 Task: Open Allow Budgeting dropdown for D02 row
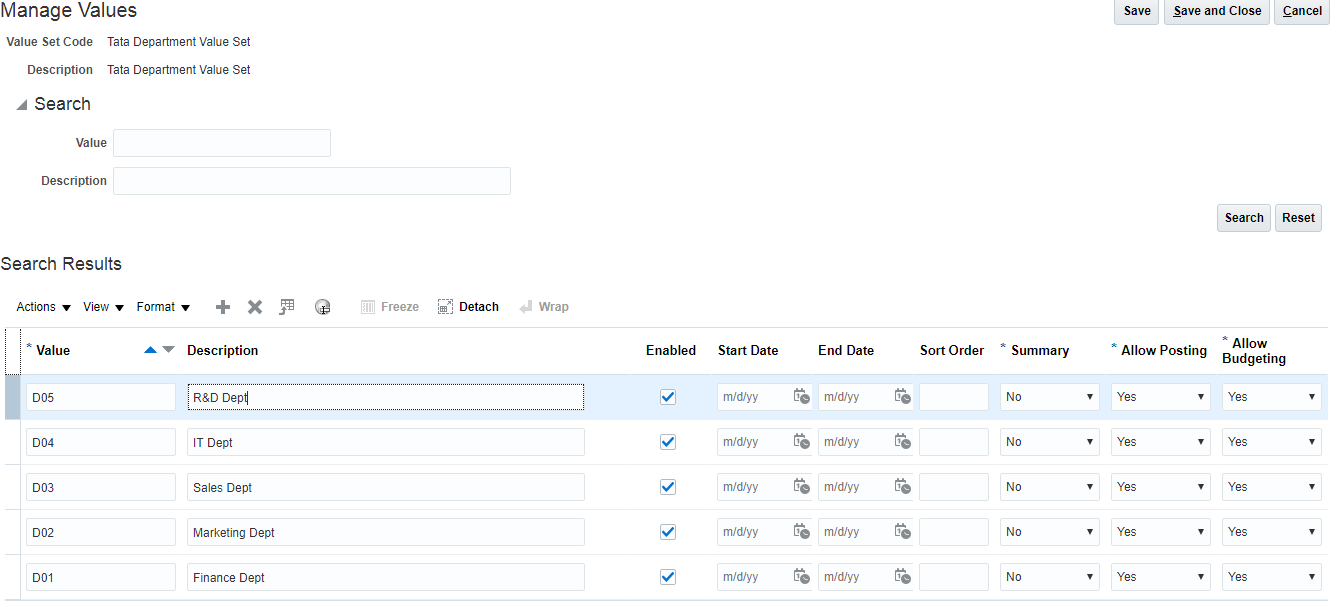pyautogui.click(x=1271, y=532)
